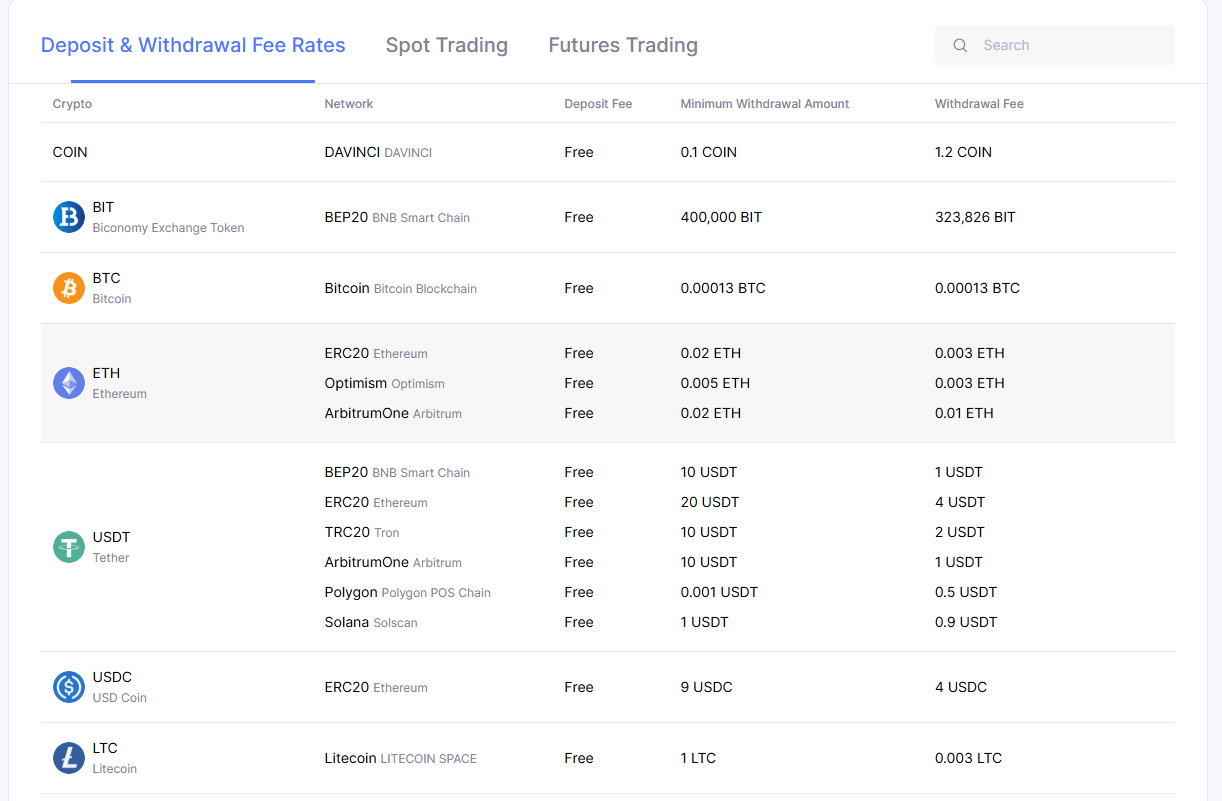Switch to the Spot Trading tab
This screenshot has width=1222, height=801.
(447, 45)
